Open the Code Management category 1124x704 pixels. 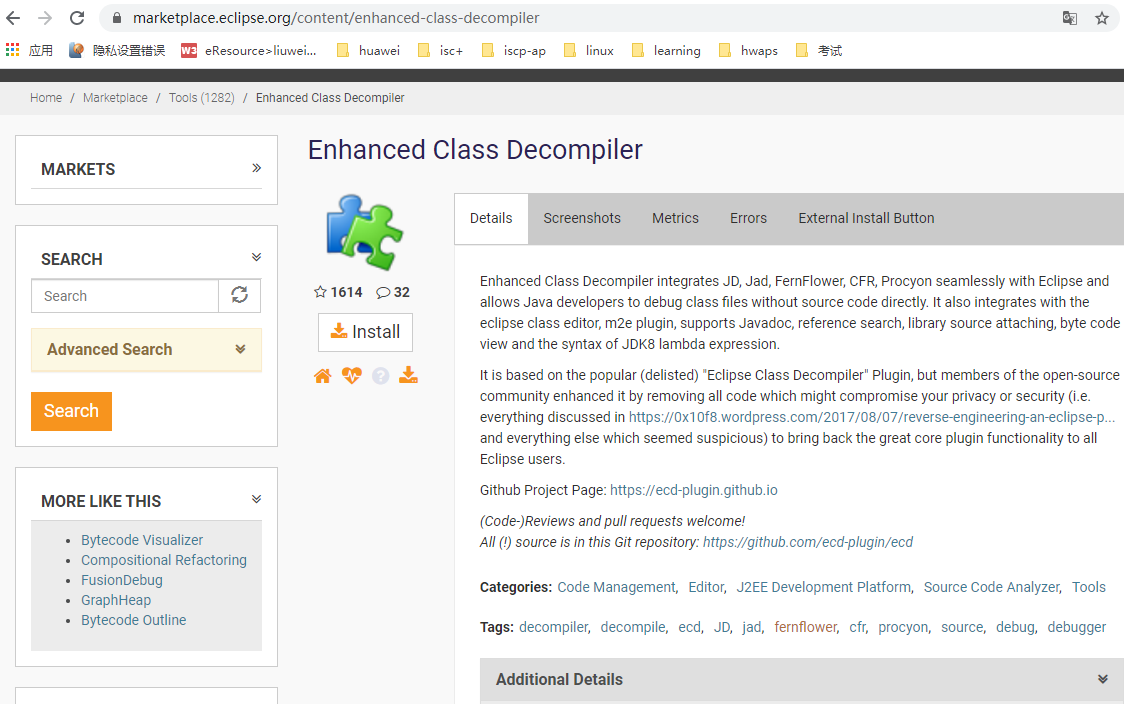[616, 588]
